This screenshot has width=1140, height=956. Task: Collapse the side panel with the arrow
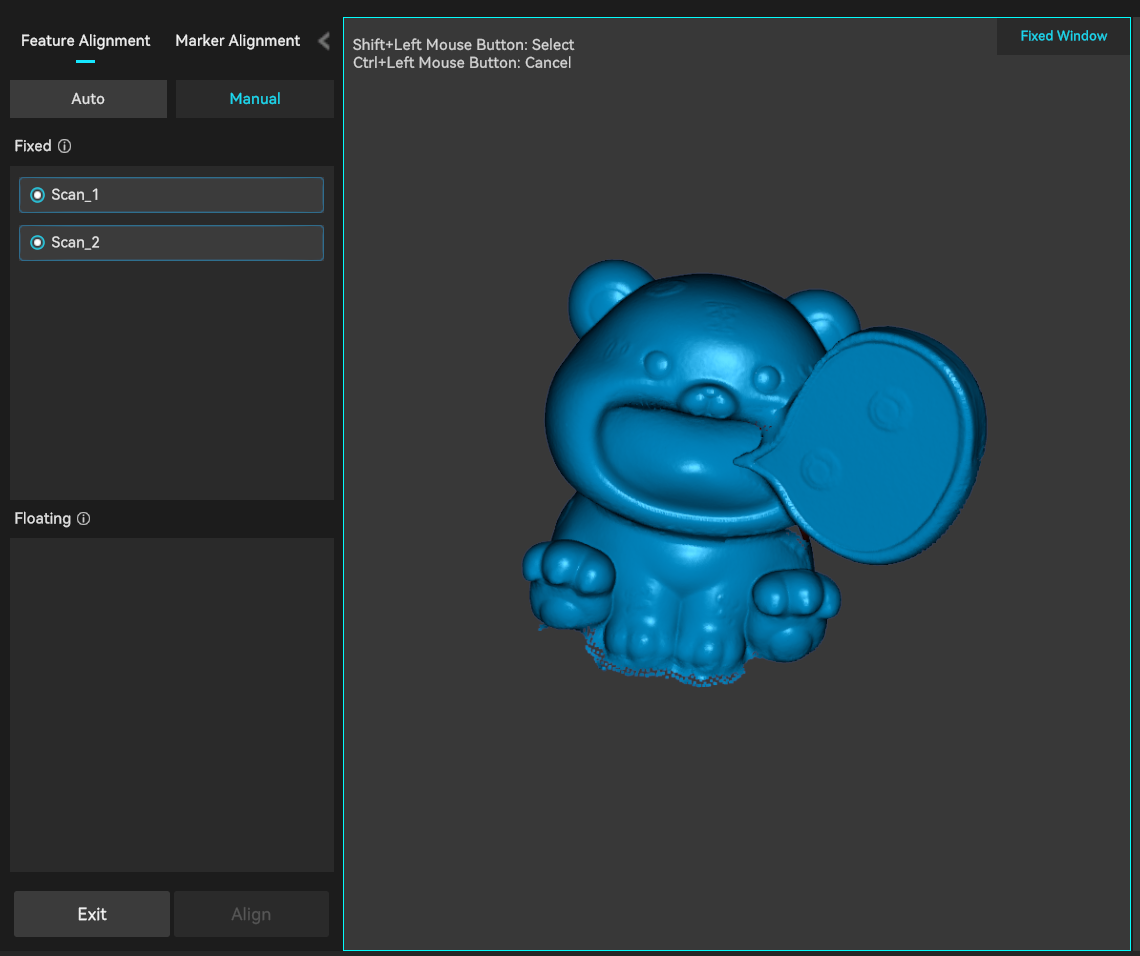[324, 41]
